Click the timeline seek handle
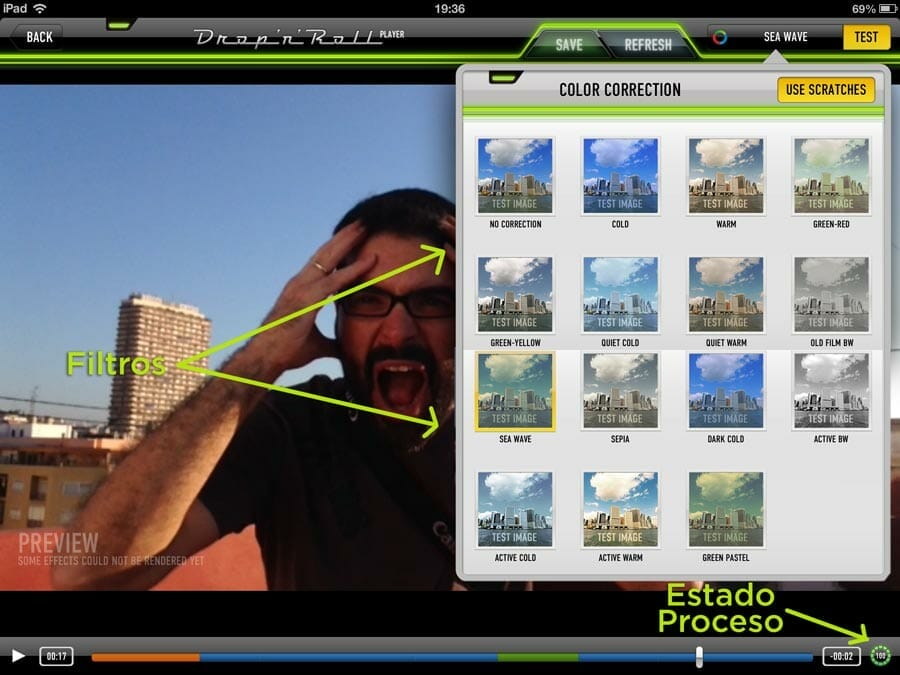Screen dimensions: 900x675 click(700, 655)
